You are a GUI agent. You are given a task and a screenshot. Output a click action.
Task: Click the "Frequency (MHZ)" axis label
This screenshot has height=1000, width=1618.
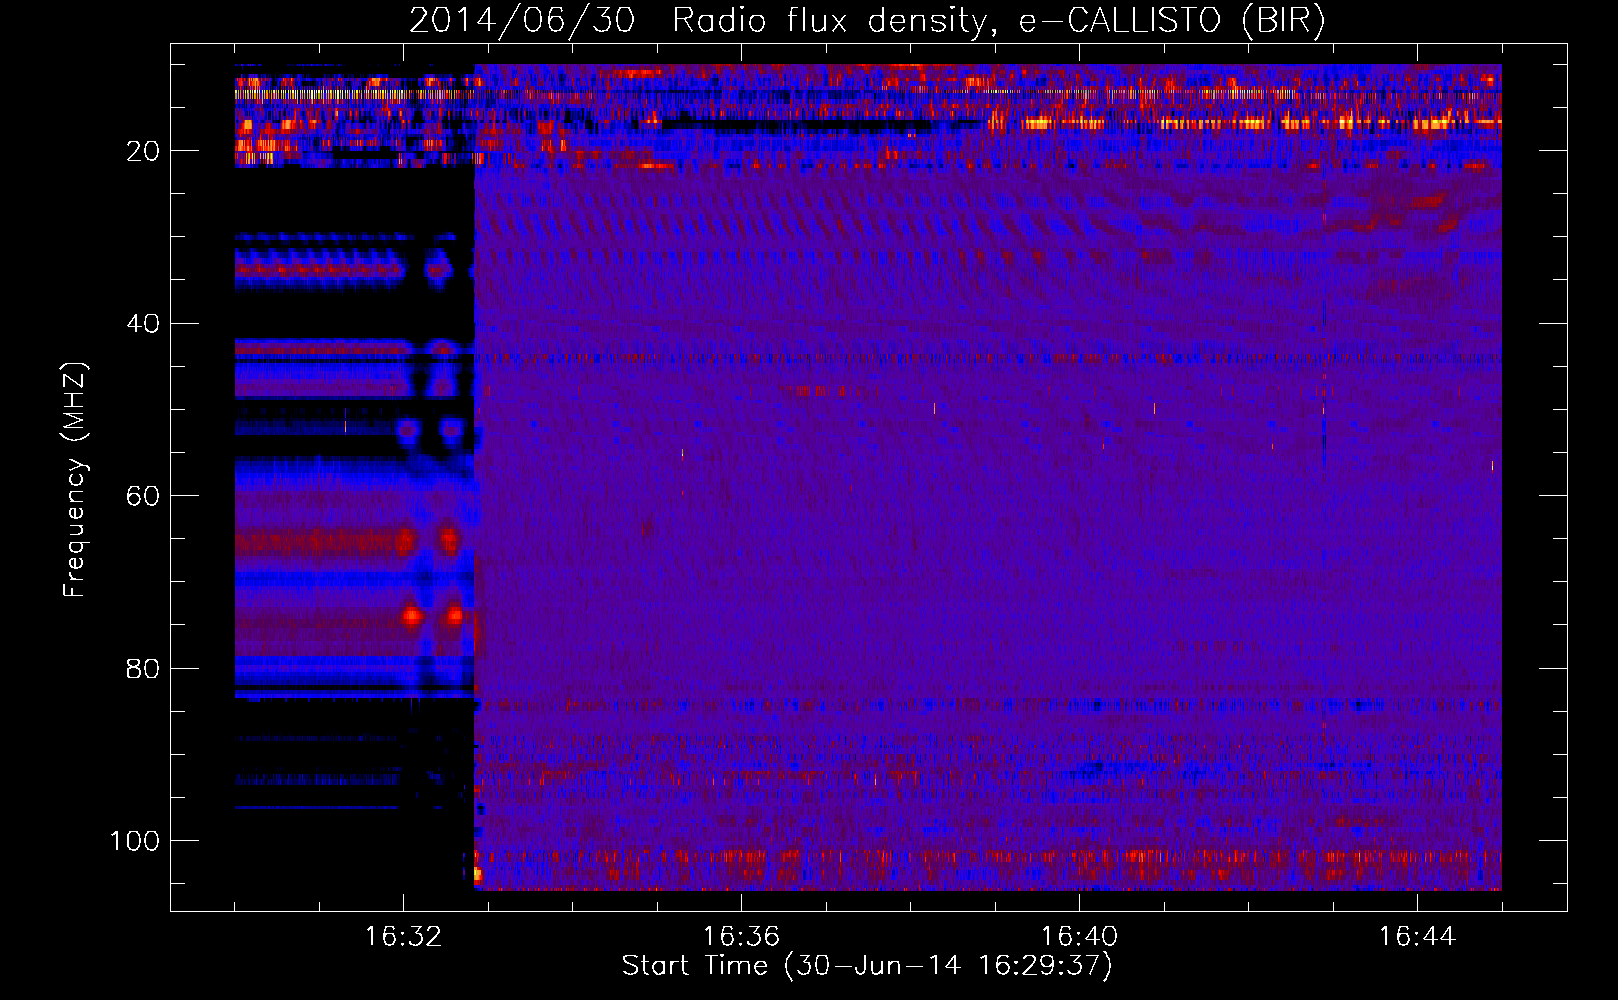click(x=75, y=480)
